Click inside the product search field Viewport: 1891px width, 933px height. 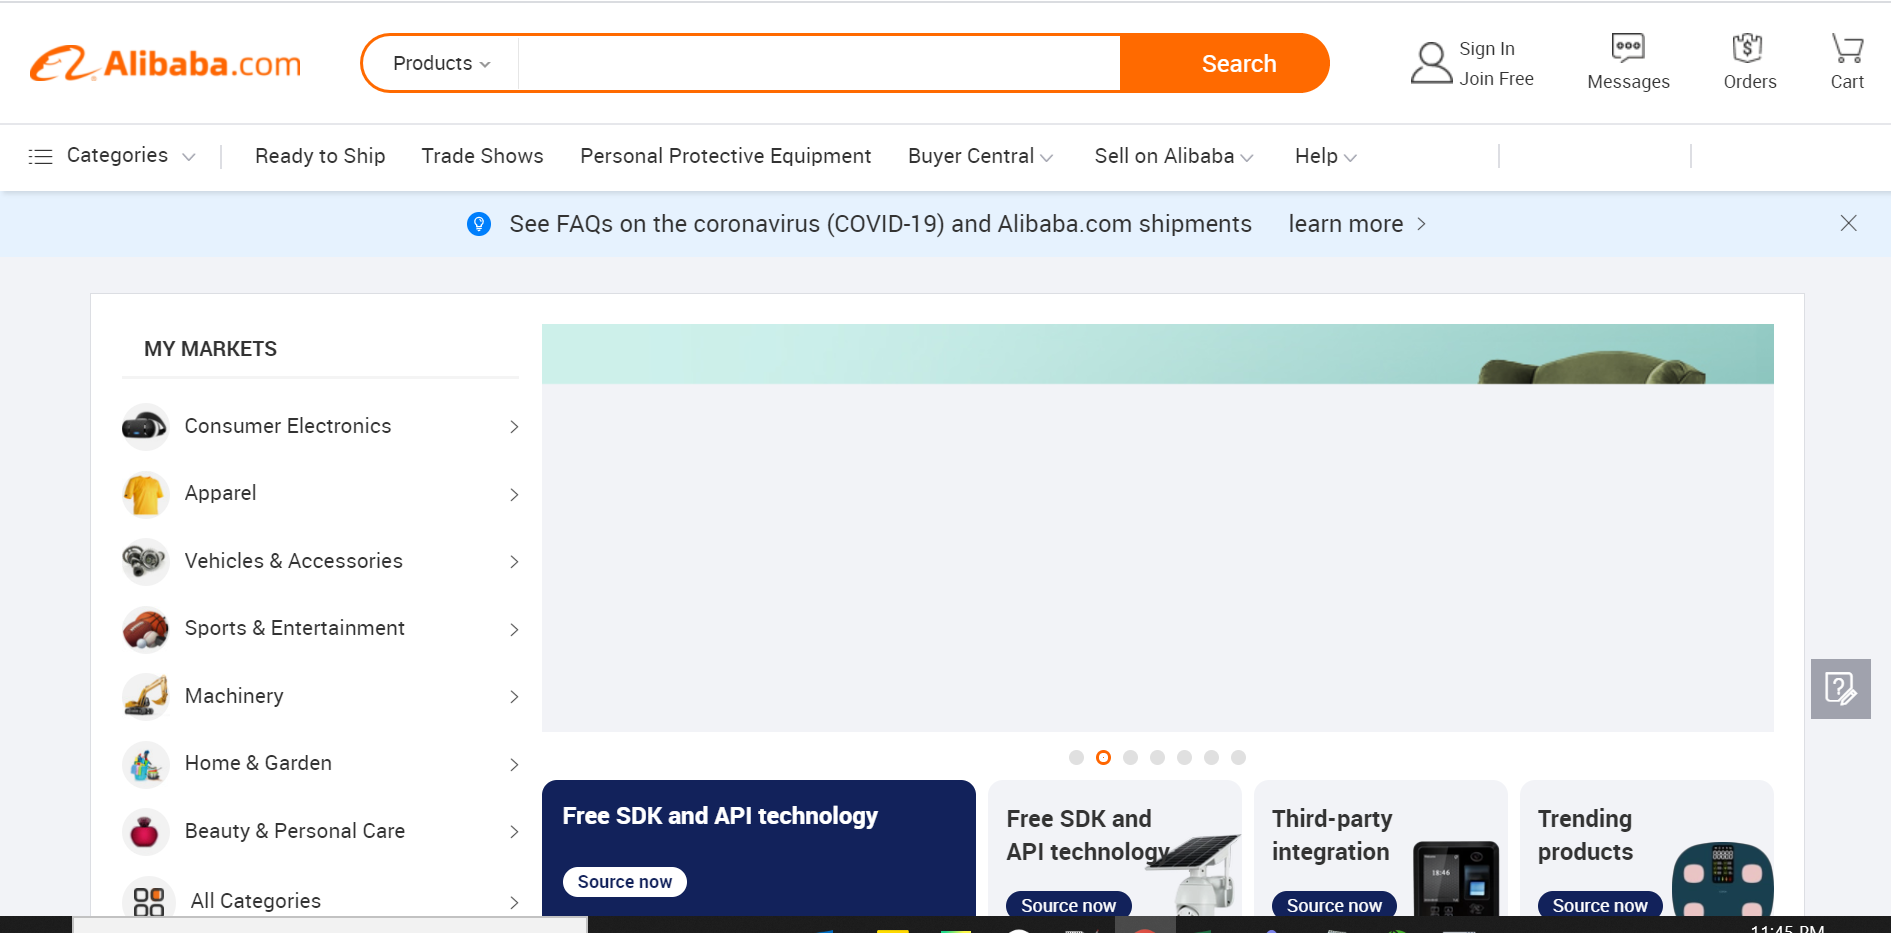(x=819, y=63)
